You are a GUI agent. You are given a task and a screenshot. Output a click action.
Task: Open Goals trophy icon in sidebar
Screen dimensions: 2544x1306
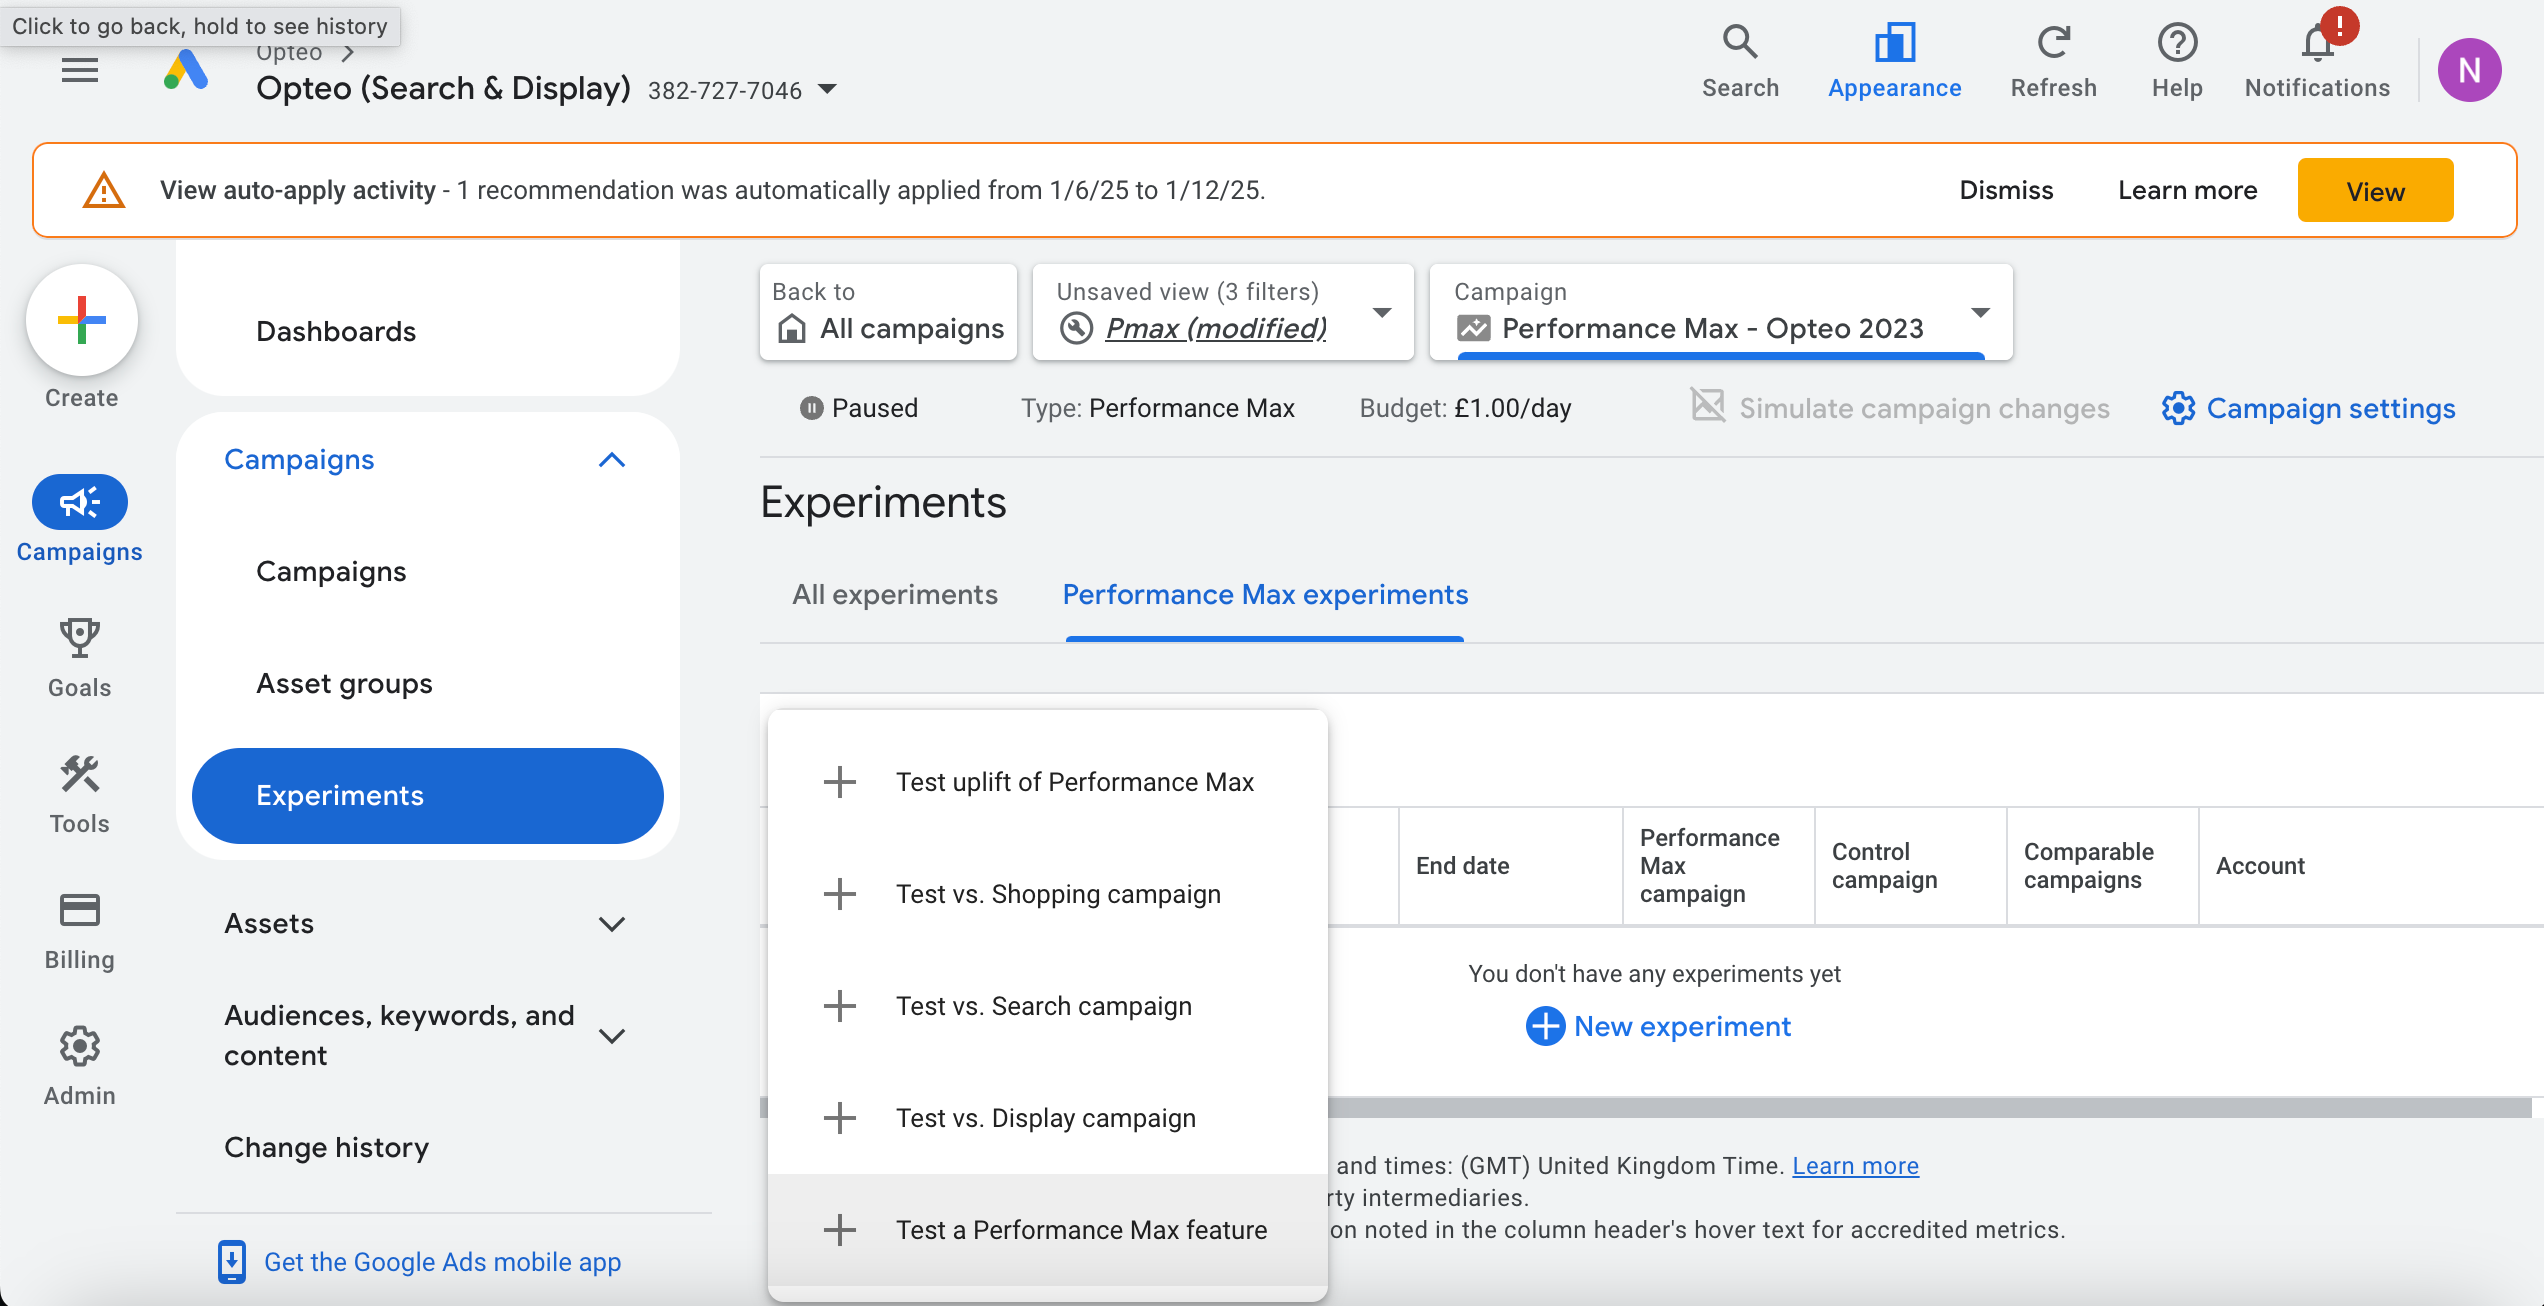point(80,638)
